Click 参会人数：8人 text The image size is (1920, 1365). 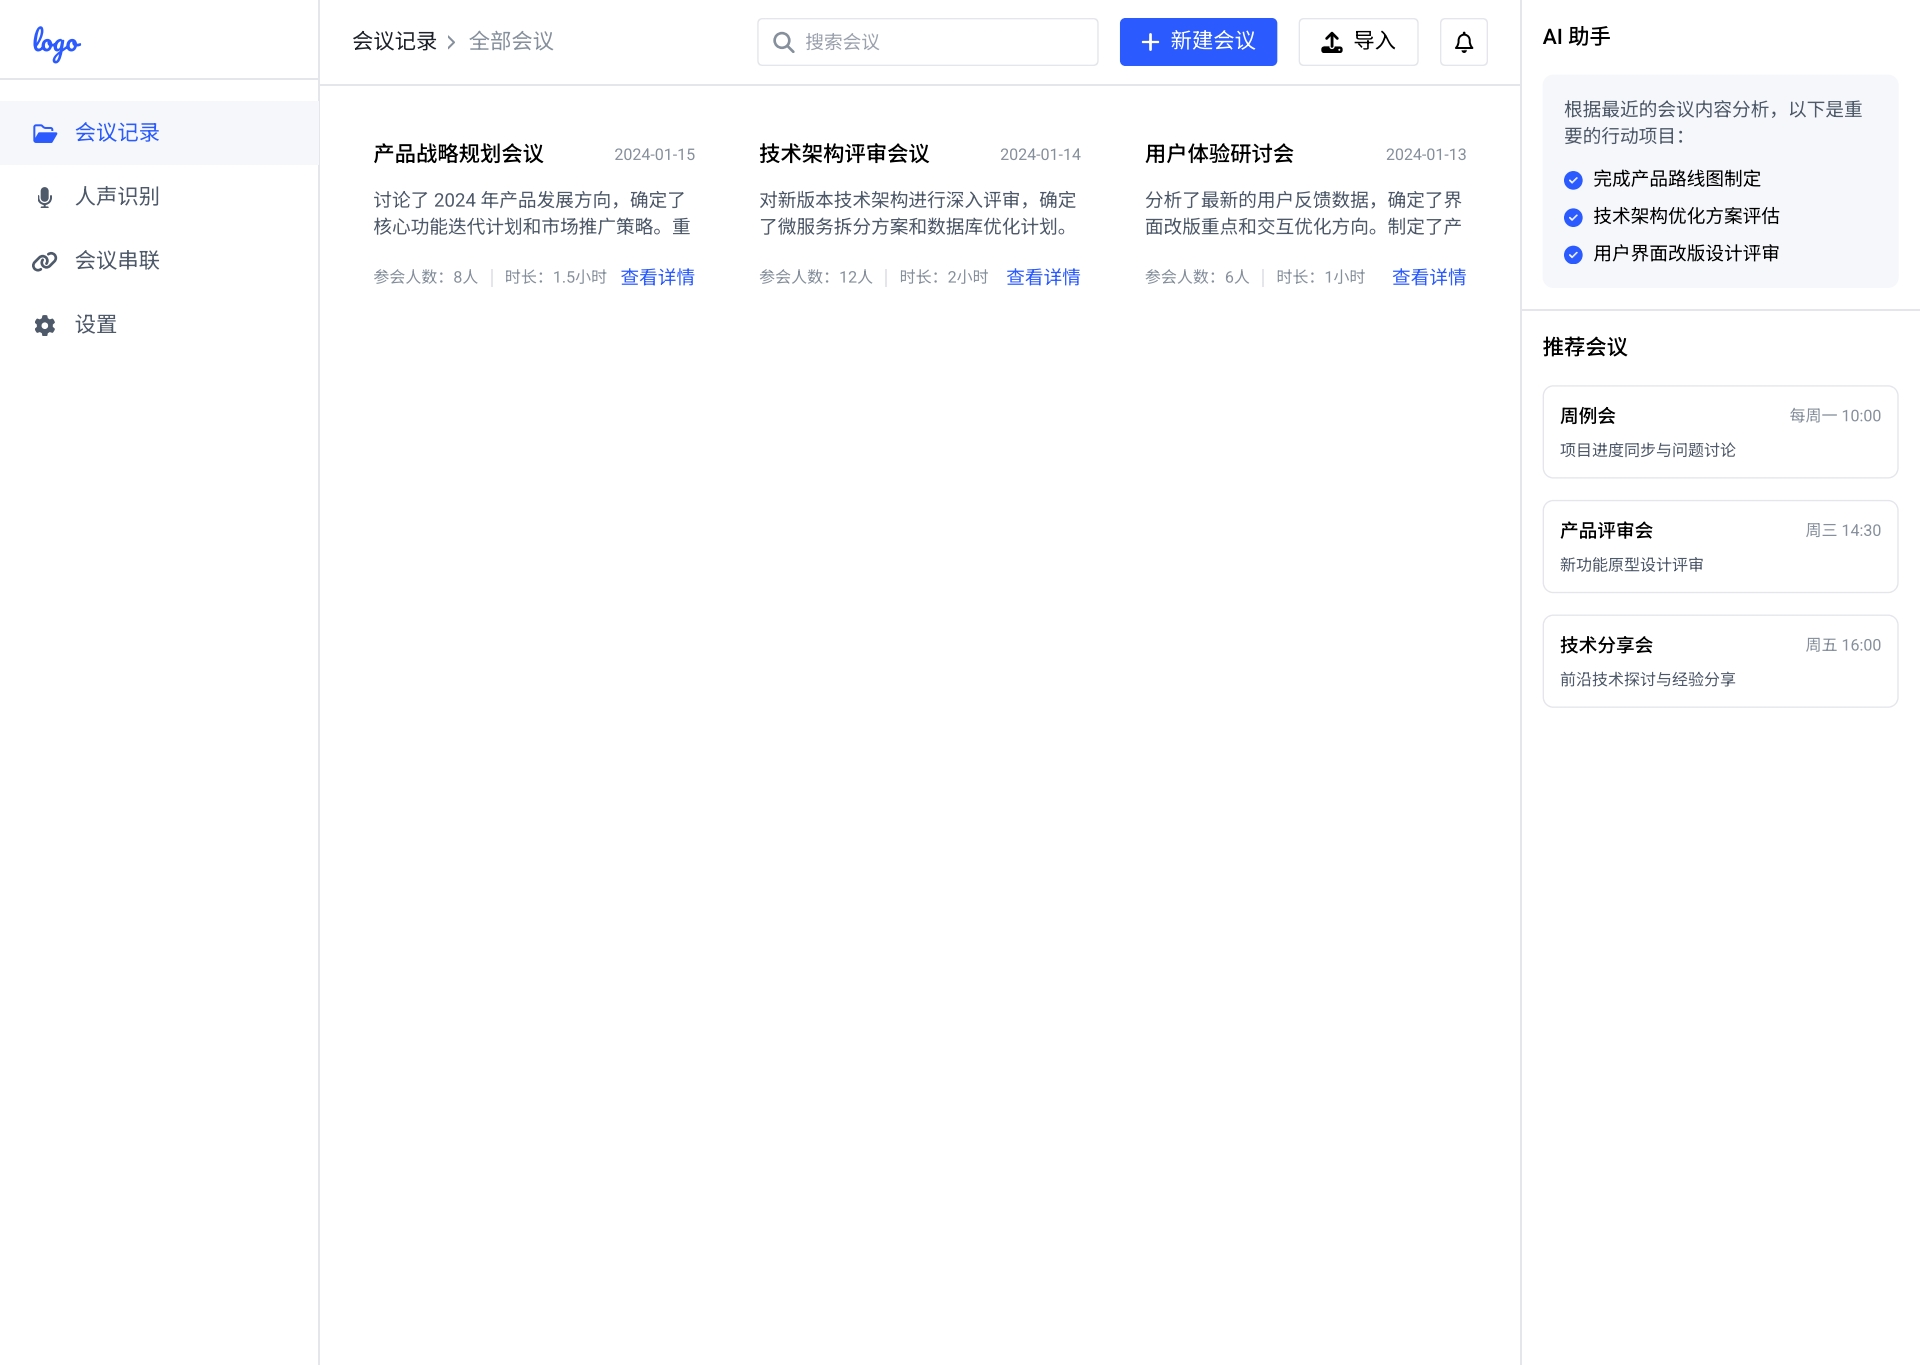tap(426, 277)
